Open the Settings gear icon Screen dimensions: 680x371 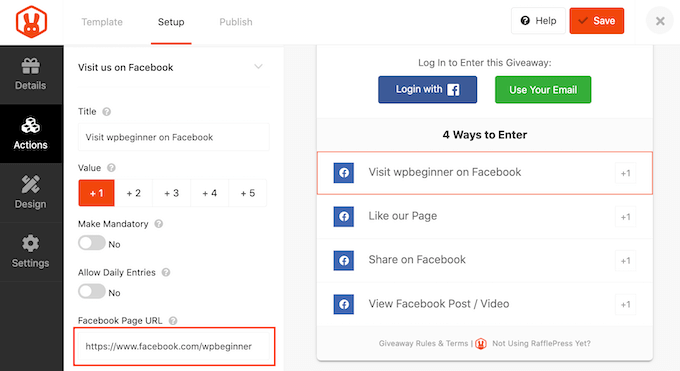[30, 243]
